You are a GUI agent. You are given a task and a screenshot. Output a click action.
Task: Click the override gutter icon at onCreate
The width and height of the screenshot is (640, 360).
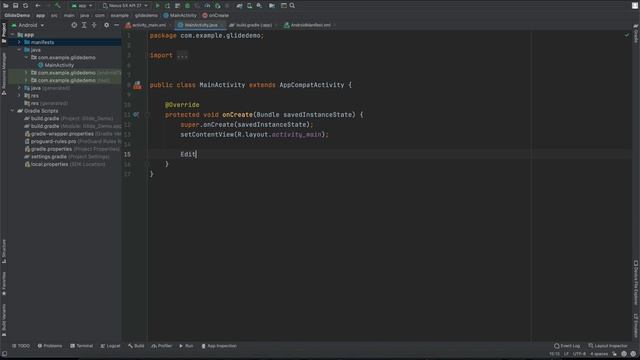coord(136,115)
